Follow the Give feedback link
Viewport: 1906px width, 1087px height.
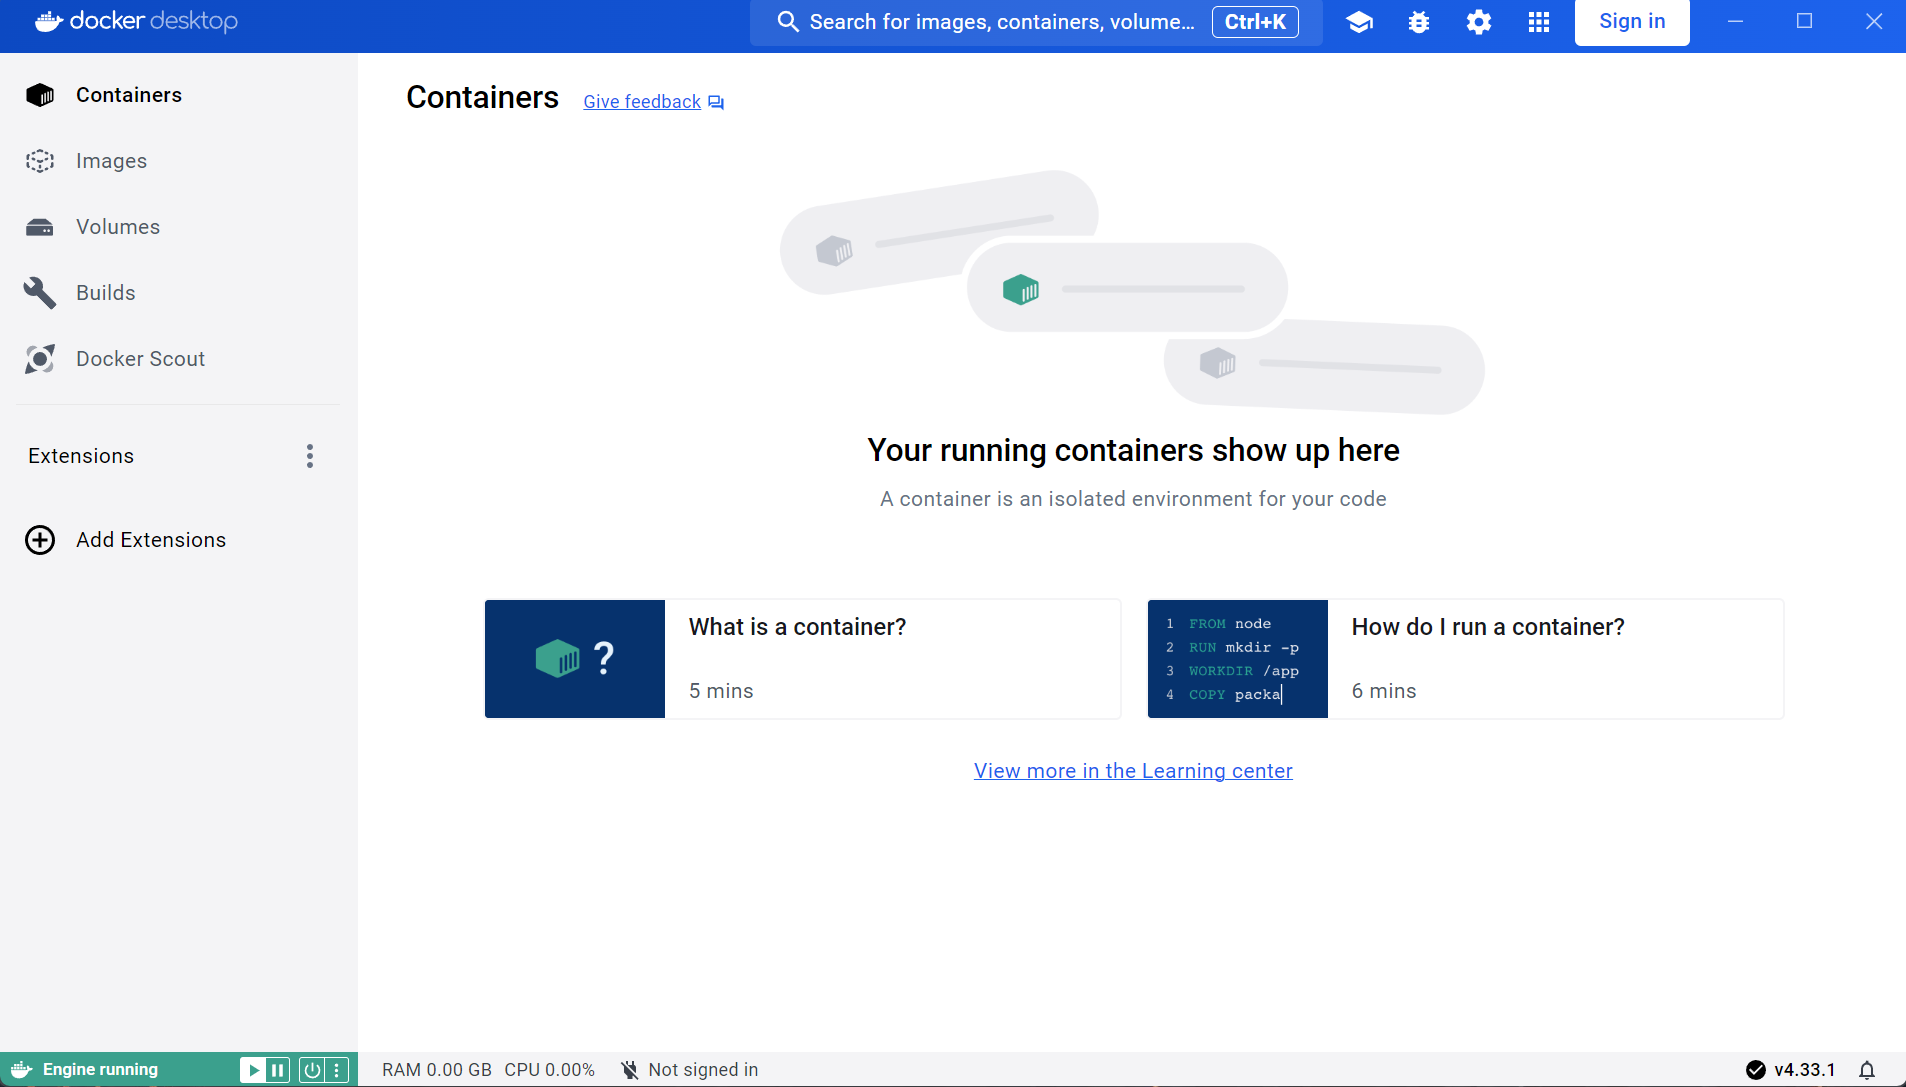[x=642, y=102]
